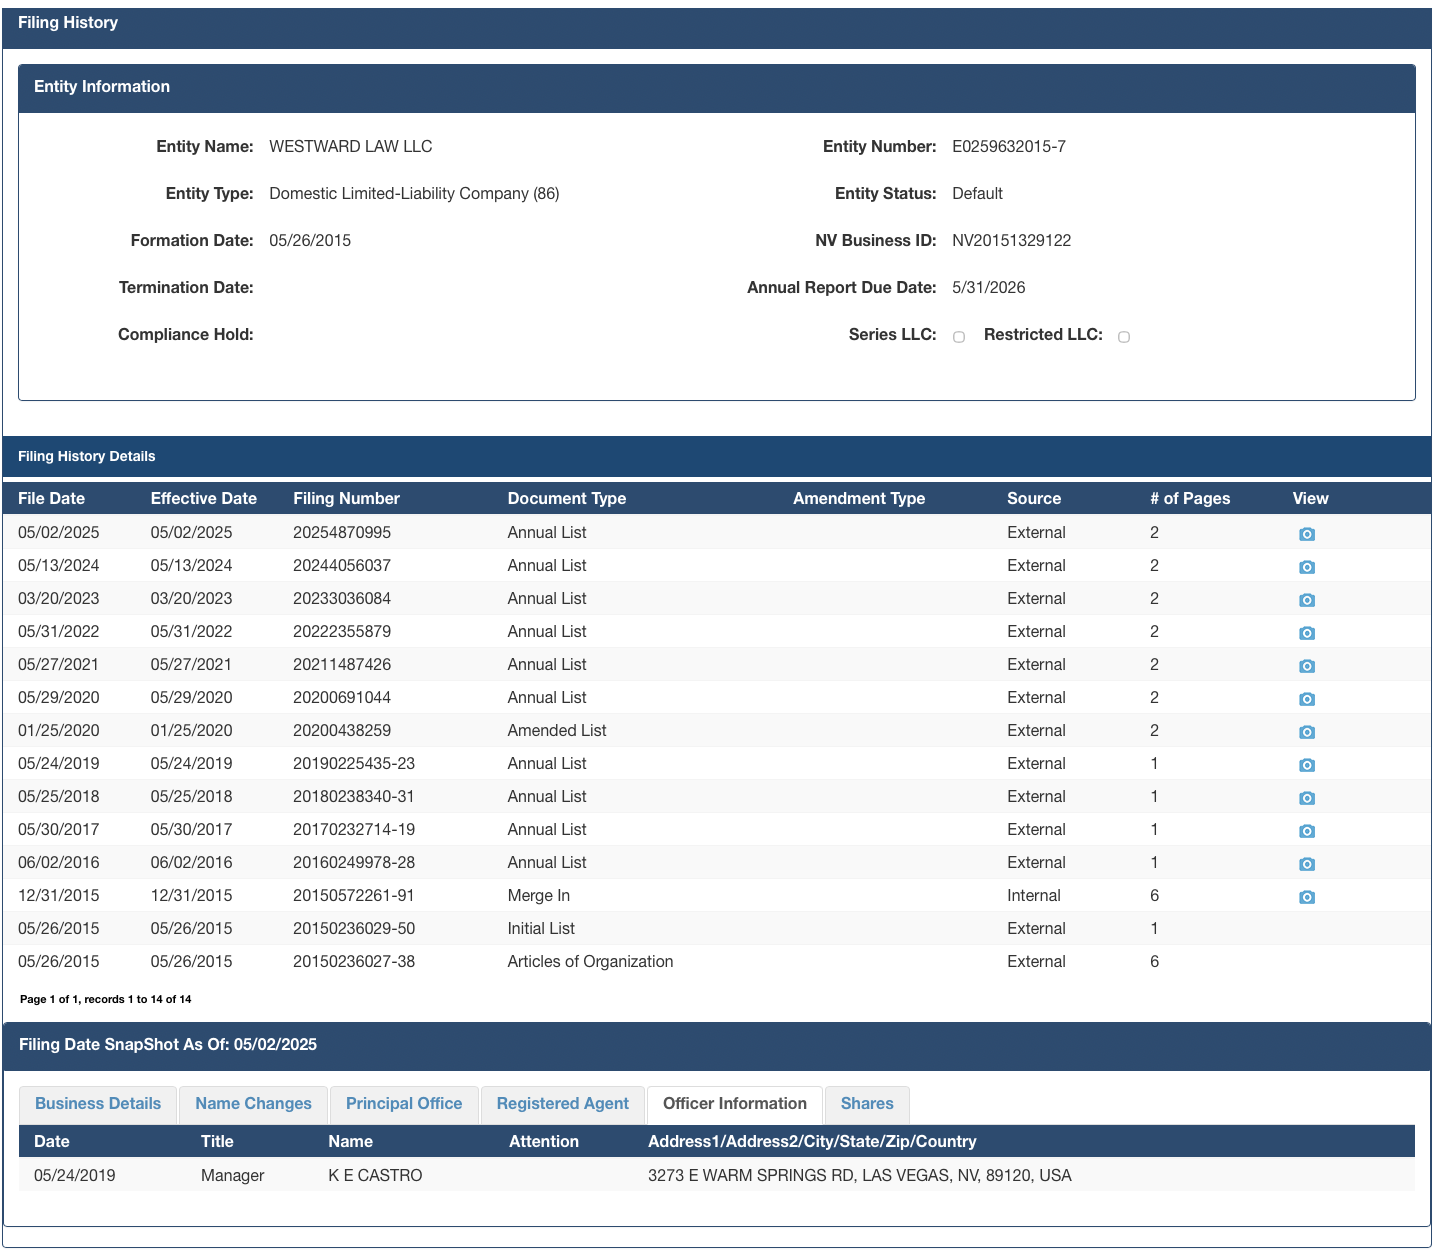
Task: Open view icon for filing 20200691044
Action: 1306,699
